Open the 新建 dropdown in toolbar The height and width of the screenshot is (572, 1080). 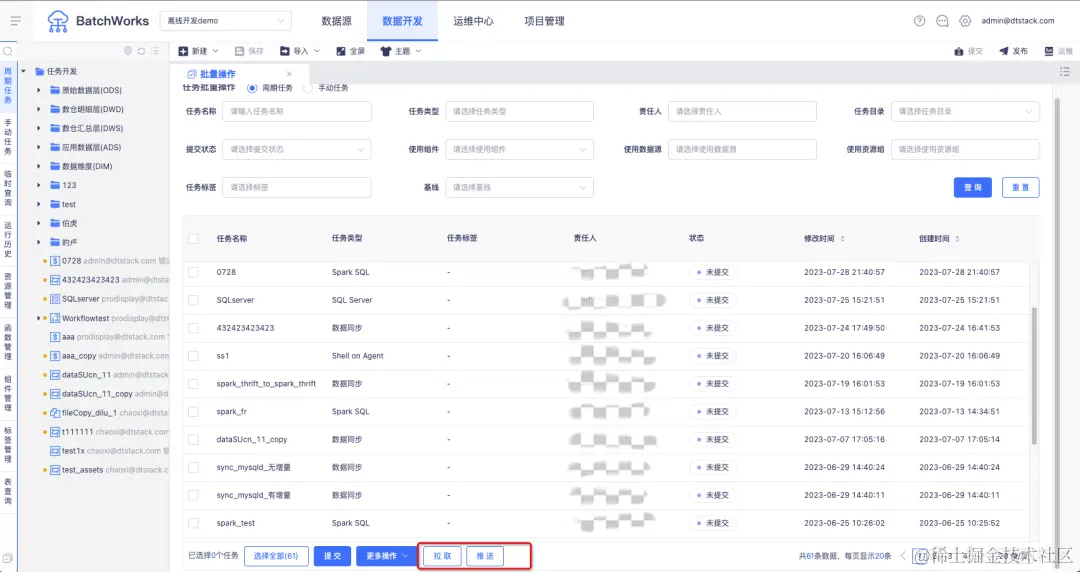pos(198,51)
